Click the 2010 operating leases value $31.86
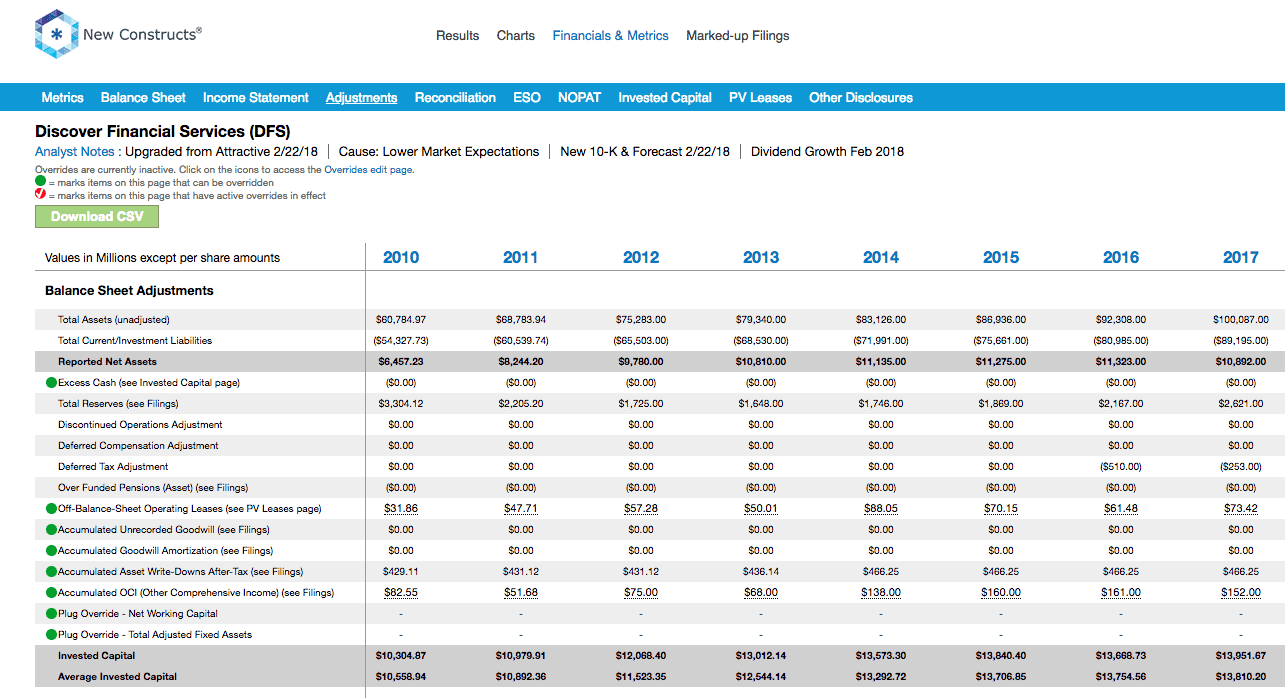The image size is (1285, 698). pos(401,509)
